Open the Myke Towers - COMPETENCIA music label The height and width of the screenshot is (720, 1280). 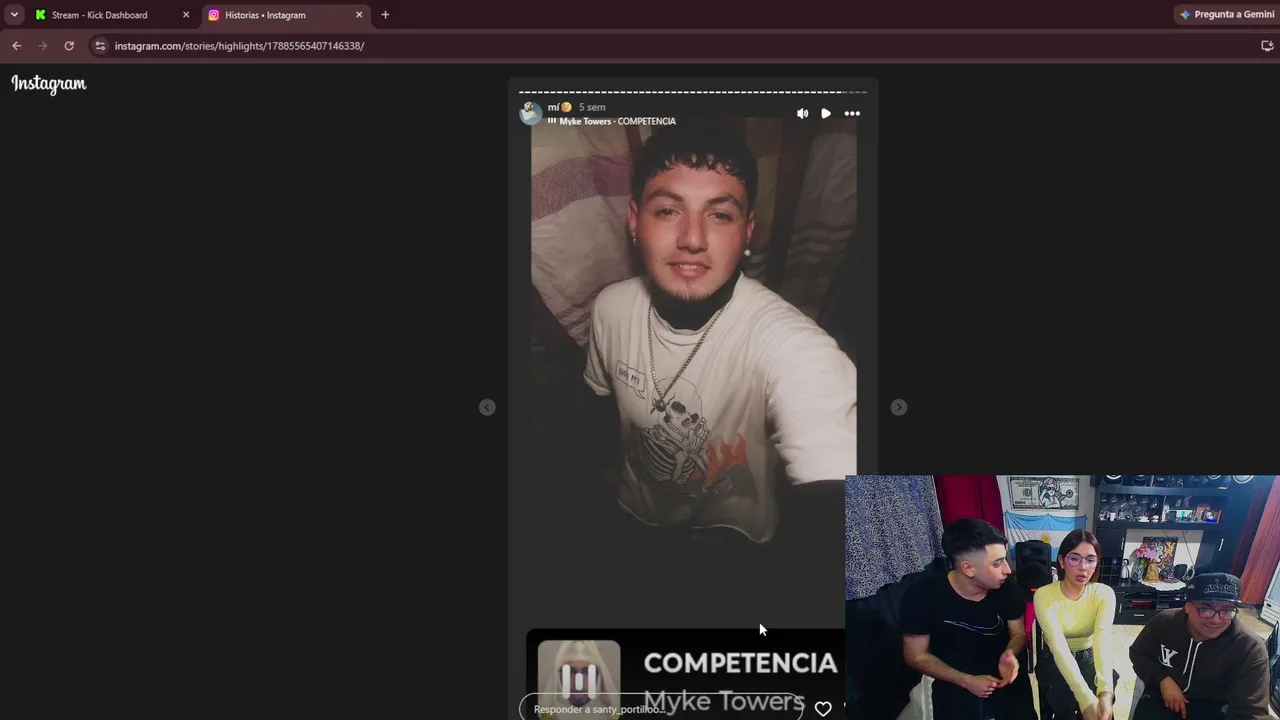pos(611,122)
